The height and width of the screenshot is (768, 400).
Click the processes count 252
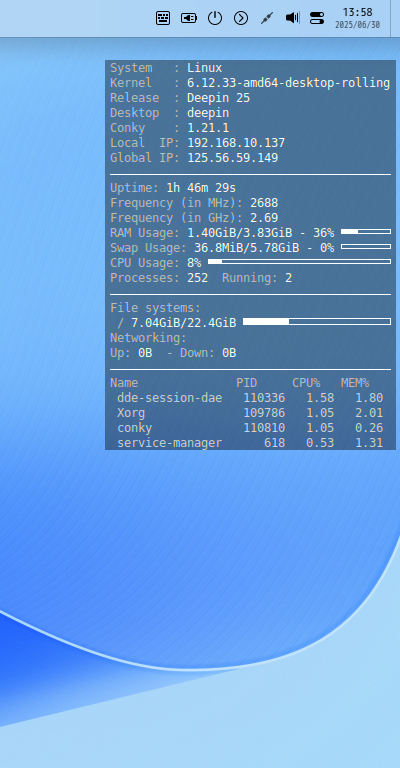tap(198, 278)
